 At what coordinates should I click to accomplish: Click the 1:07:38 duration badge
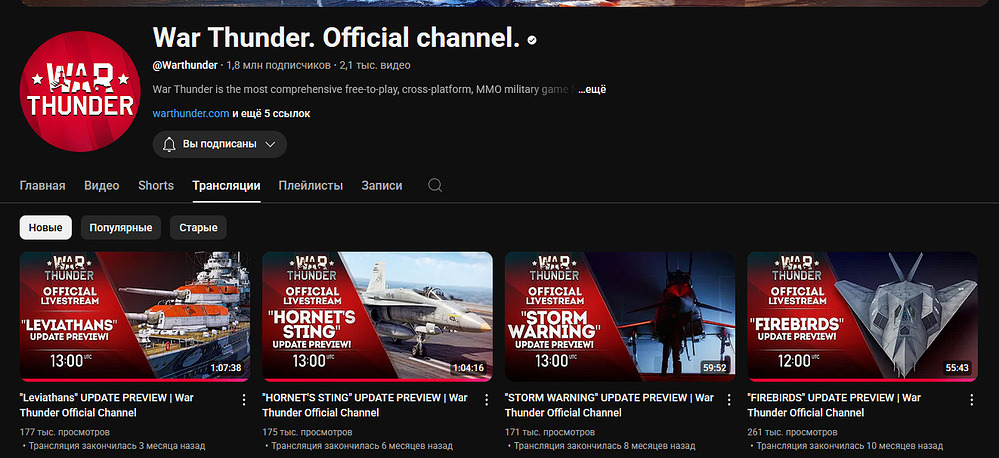click(x=226, y=368)
